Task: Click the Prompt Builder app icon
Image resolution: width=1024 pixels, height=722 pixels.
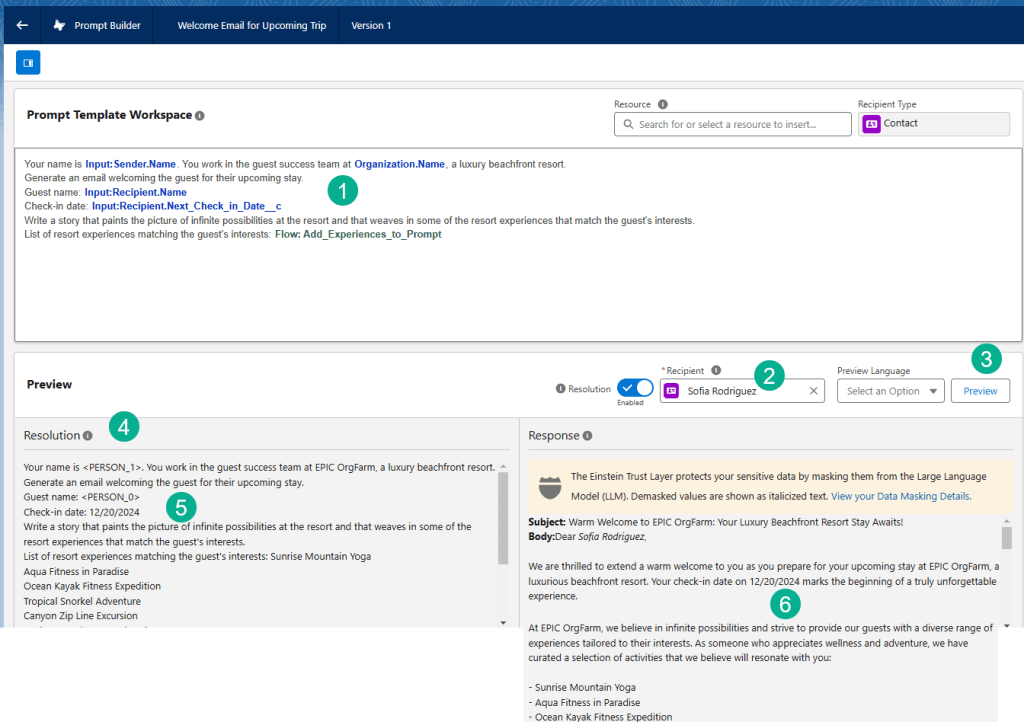Action: (60, 25)
